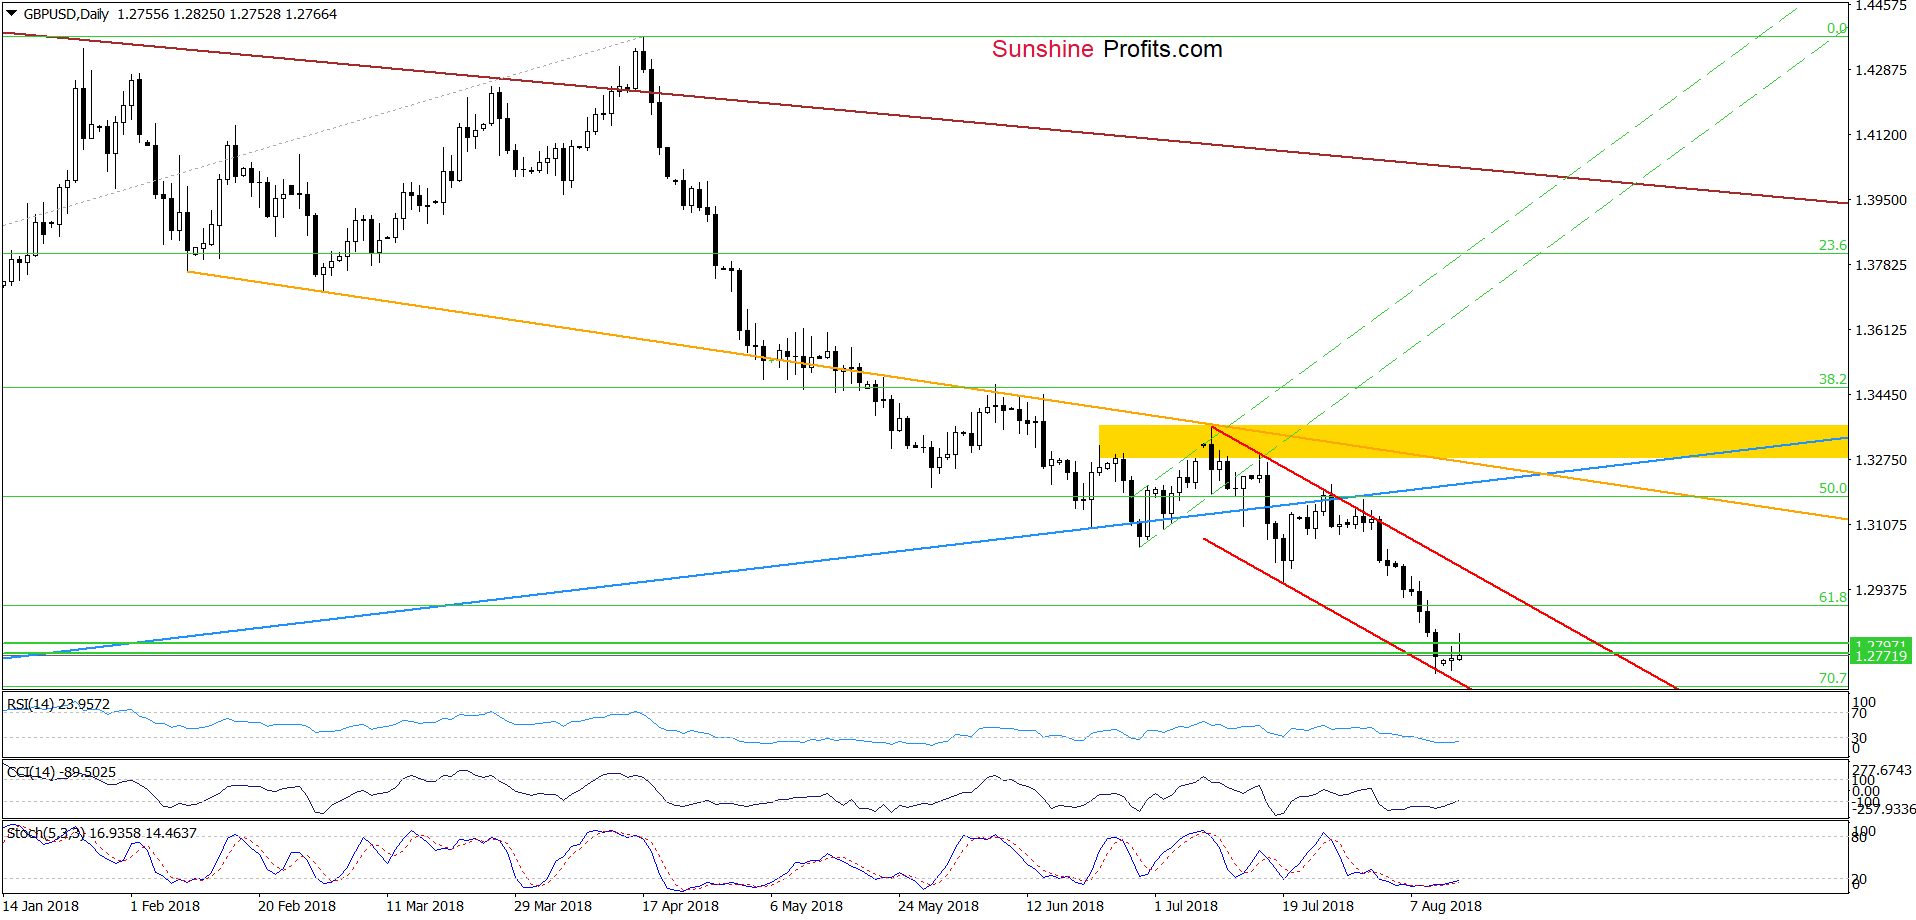Click the 12 Jun 2018 date label
The height and width of the screenshot is (920, 1916).
tap(1065, 906)
